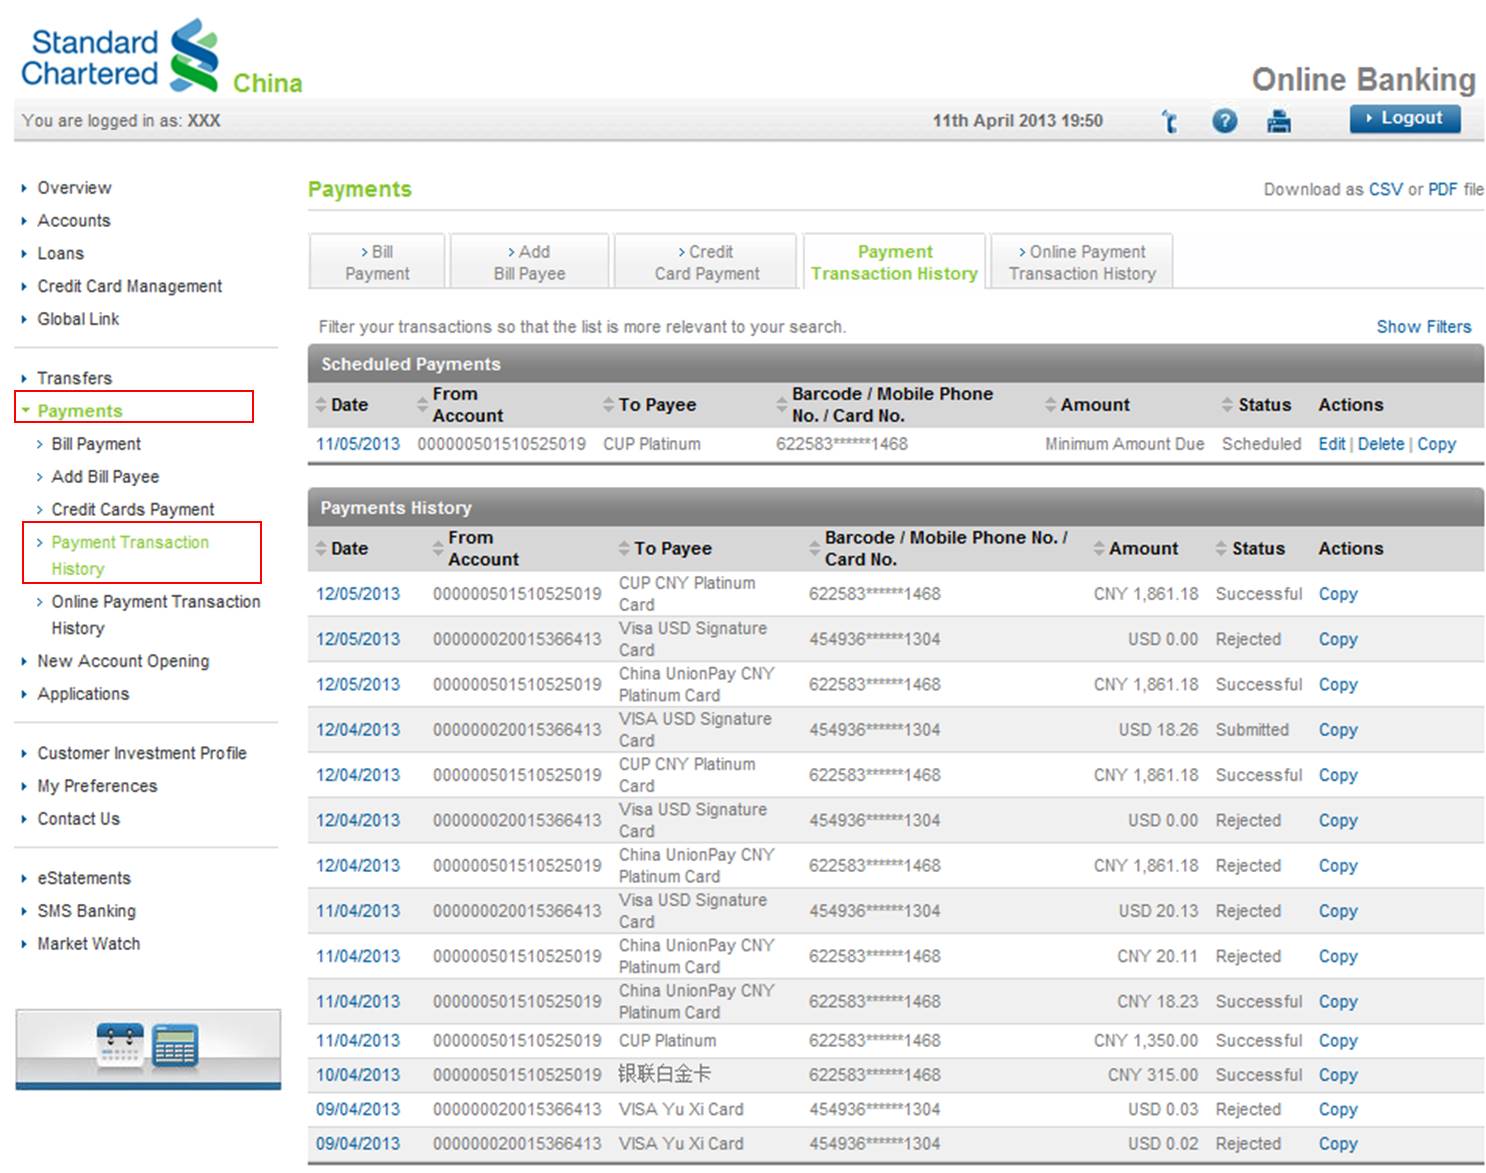The image size is (1486, 1173).
Task: Select Payment Transaction History tab
Action: tap(894, 262)
